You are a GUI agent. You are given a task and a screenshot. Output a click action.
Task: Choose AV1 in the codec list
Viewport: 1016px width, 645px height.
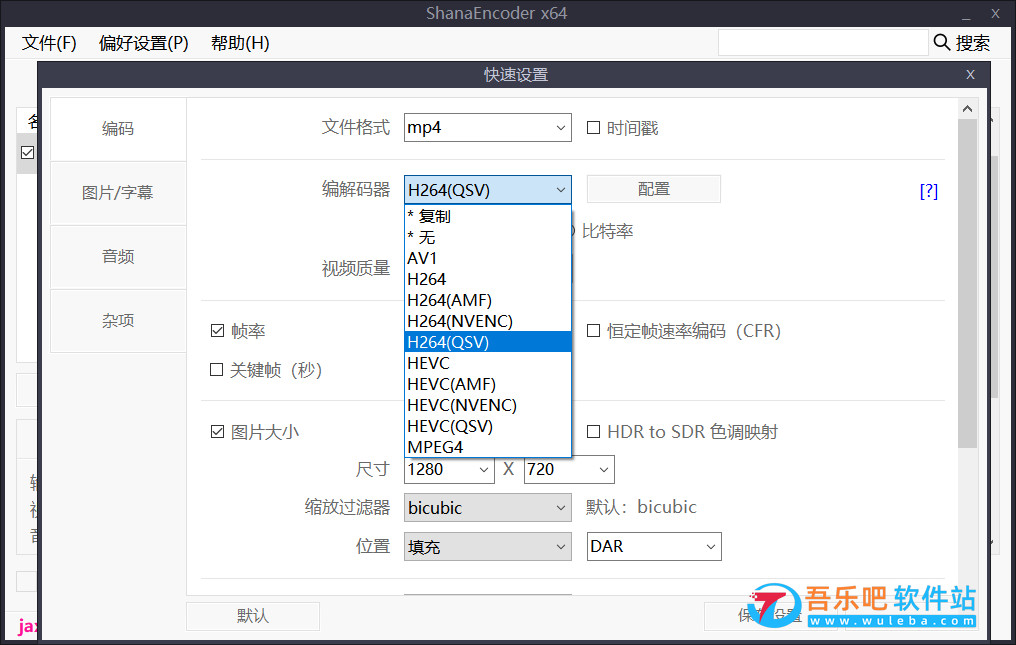click(487, 258)
